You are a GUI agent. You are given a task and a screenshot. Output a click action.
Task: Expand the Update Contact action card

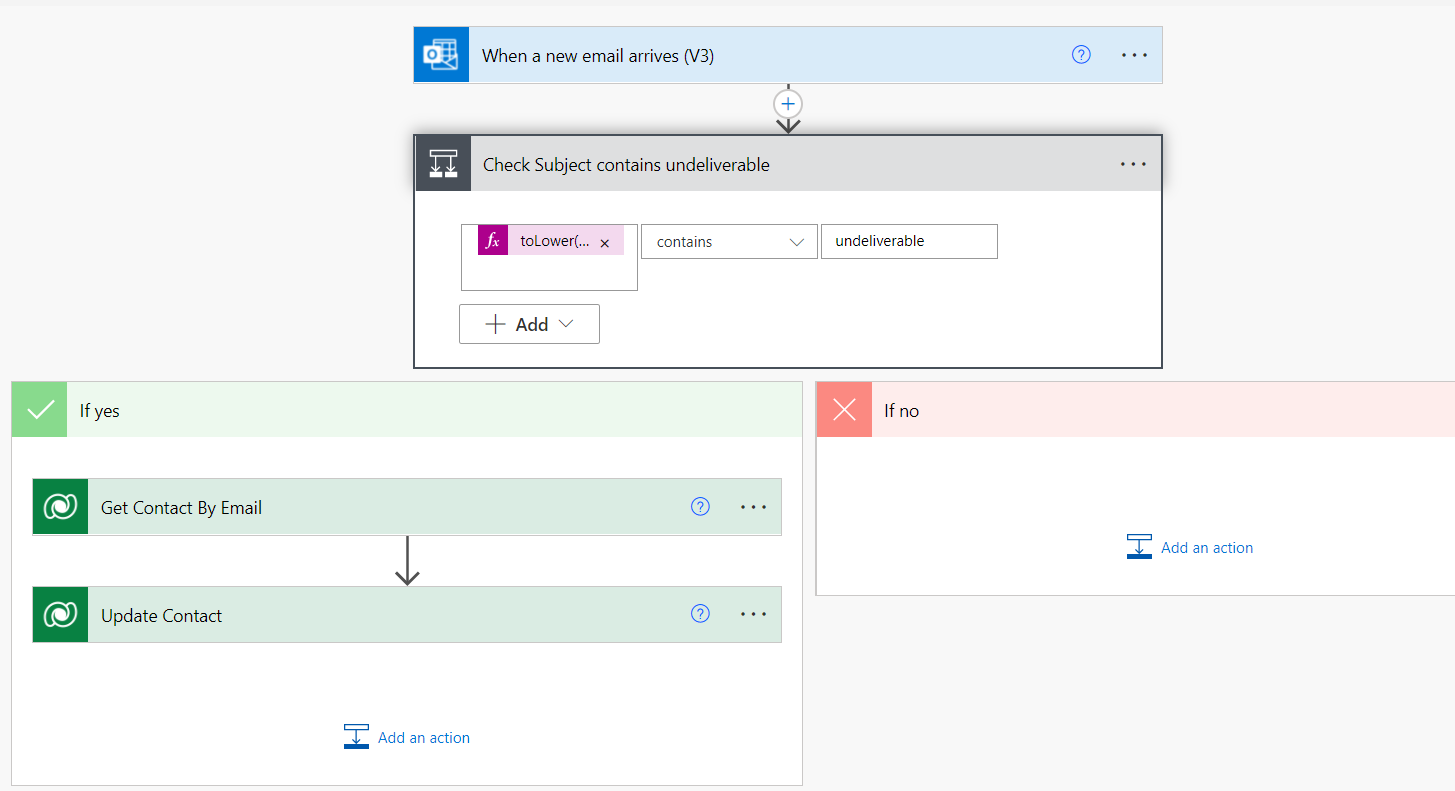click(380, 615)
